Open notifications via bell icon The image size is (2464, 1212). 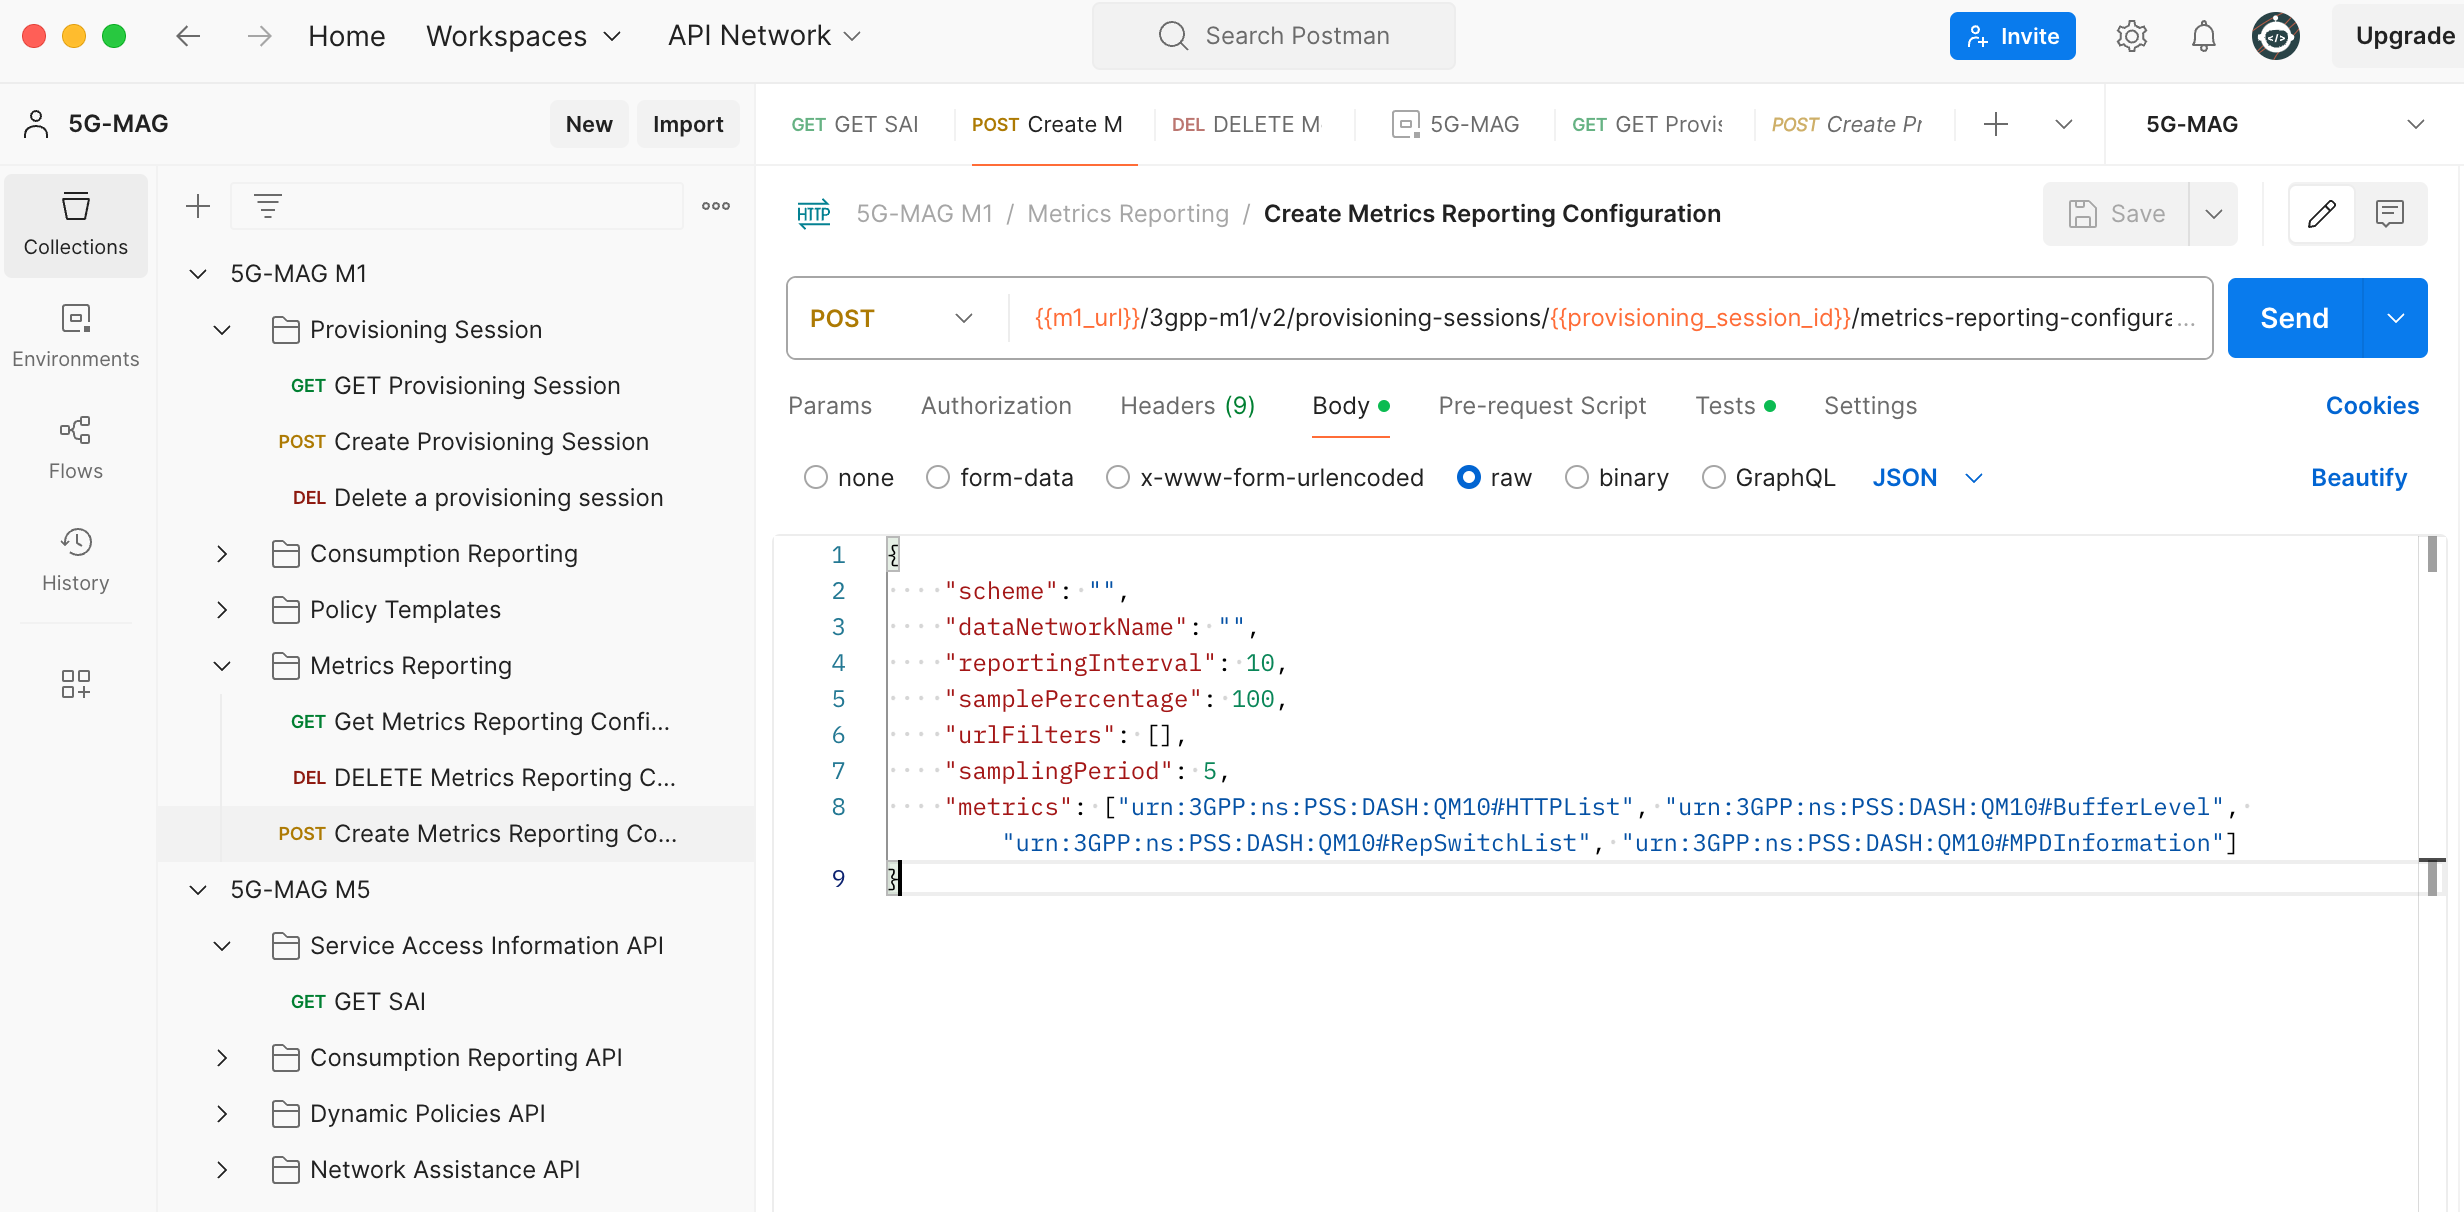pyautogui.click(x=2203, y=35)
